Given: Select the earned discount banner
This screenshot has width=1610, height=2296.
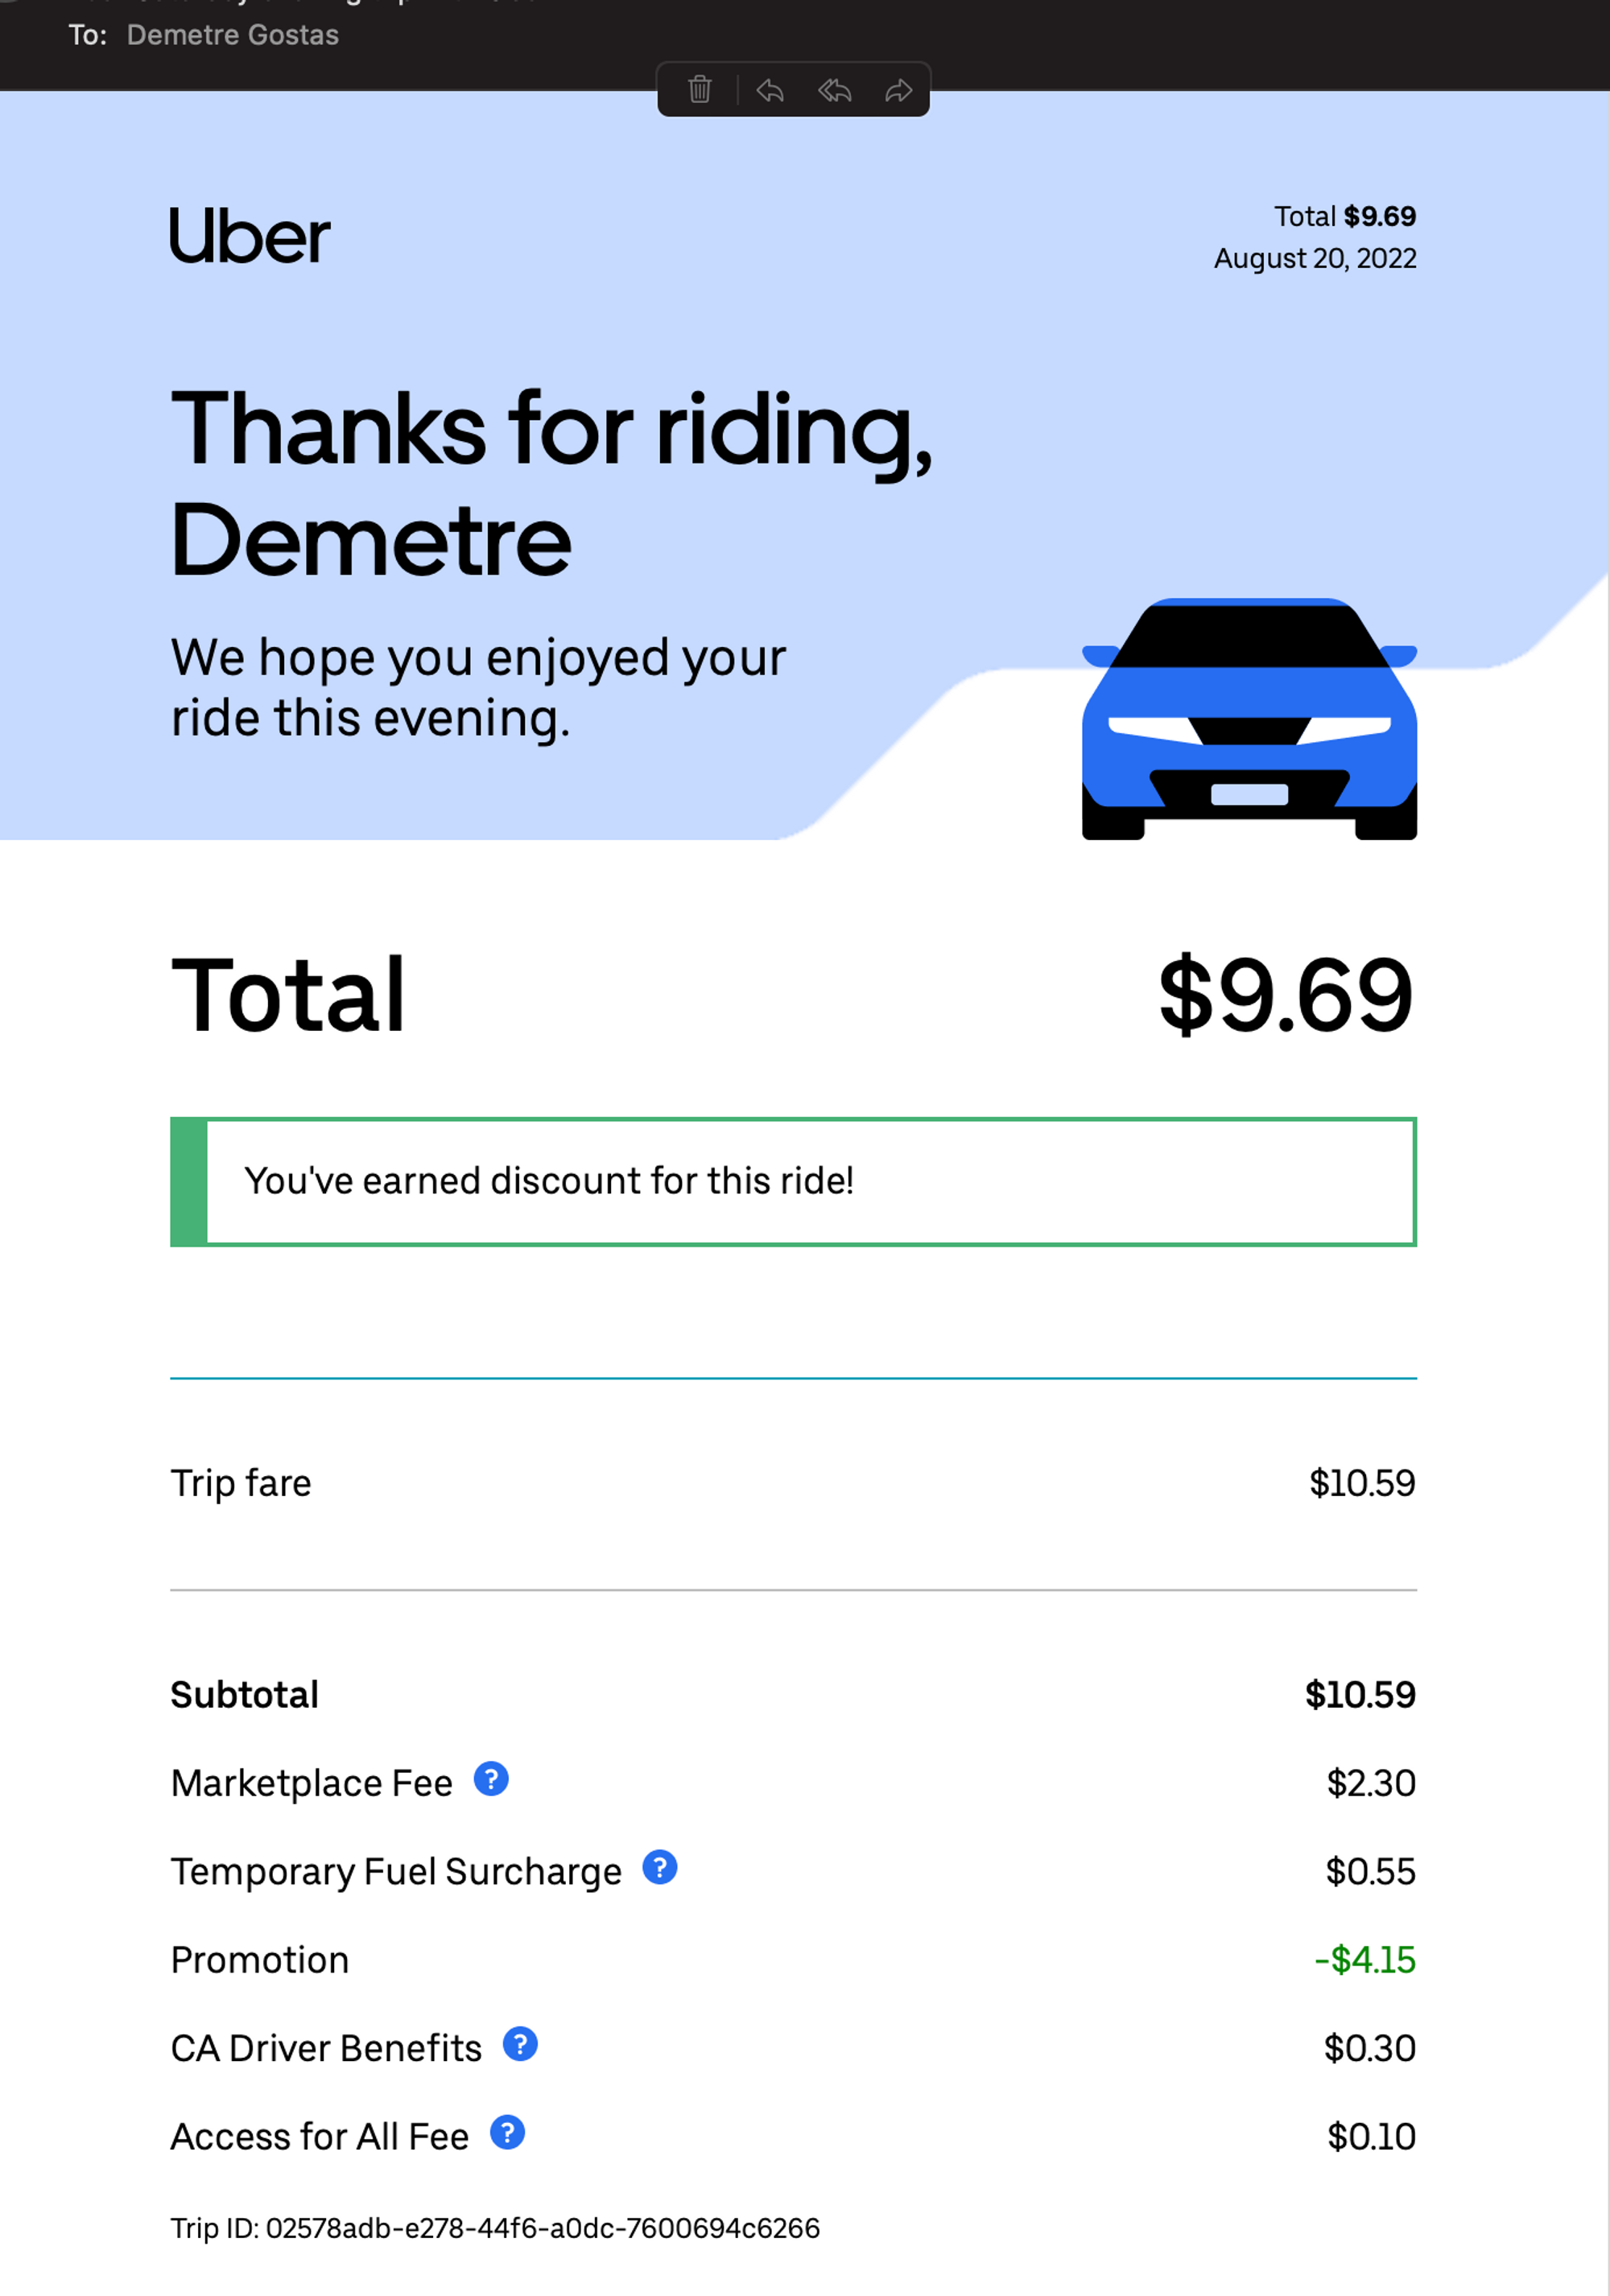Looking at the screenshot, I should point(794,1182).
